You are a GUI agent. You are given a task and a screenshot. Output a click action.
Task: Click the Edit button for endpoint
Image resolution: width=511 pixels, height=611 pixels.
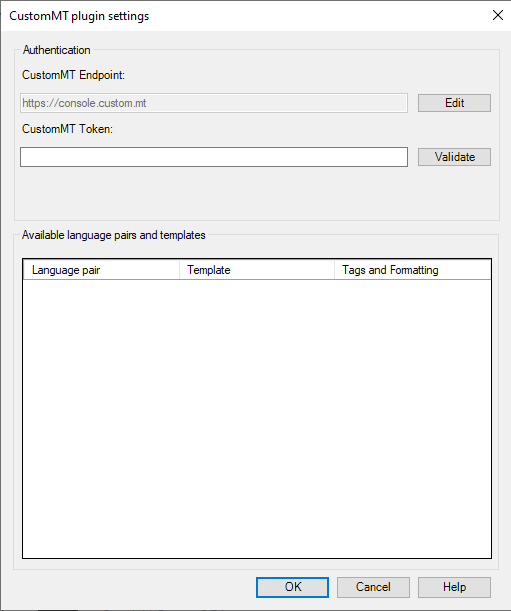tap(454, 103)
